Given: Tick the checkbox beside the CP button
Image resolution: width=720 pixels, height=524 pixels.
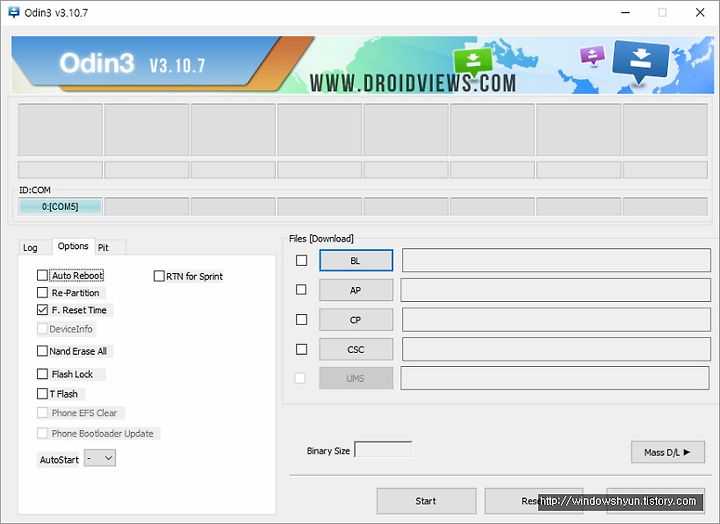Looking at the screenshot, I should click(x=301, y=319).
